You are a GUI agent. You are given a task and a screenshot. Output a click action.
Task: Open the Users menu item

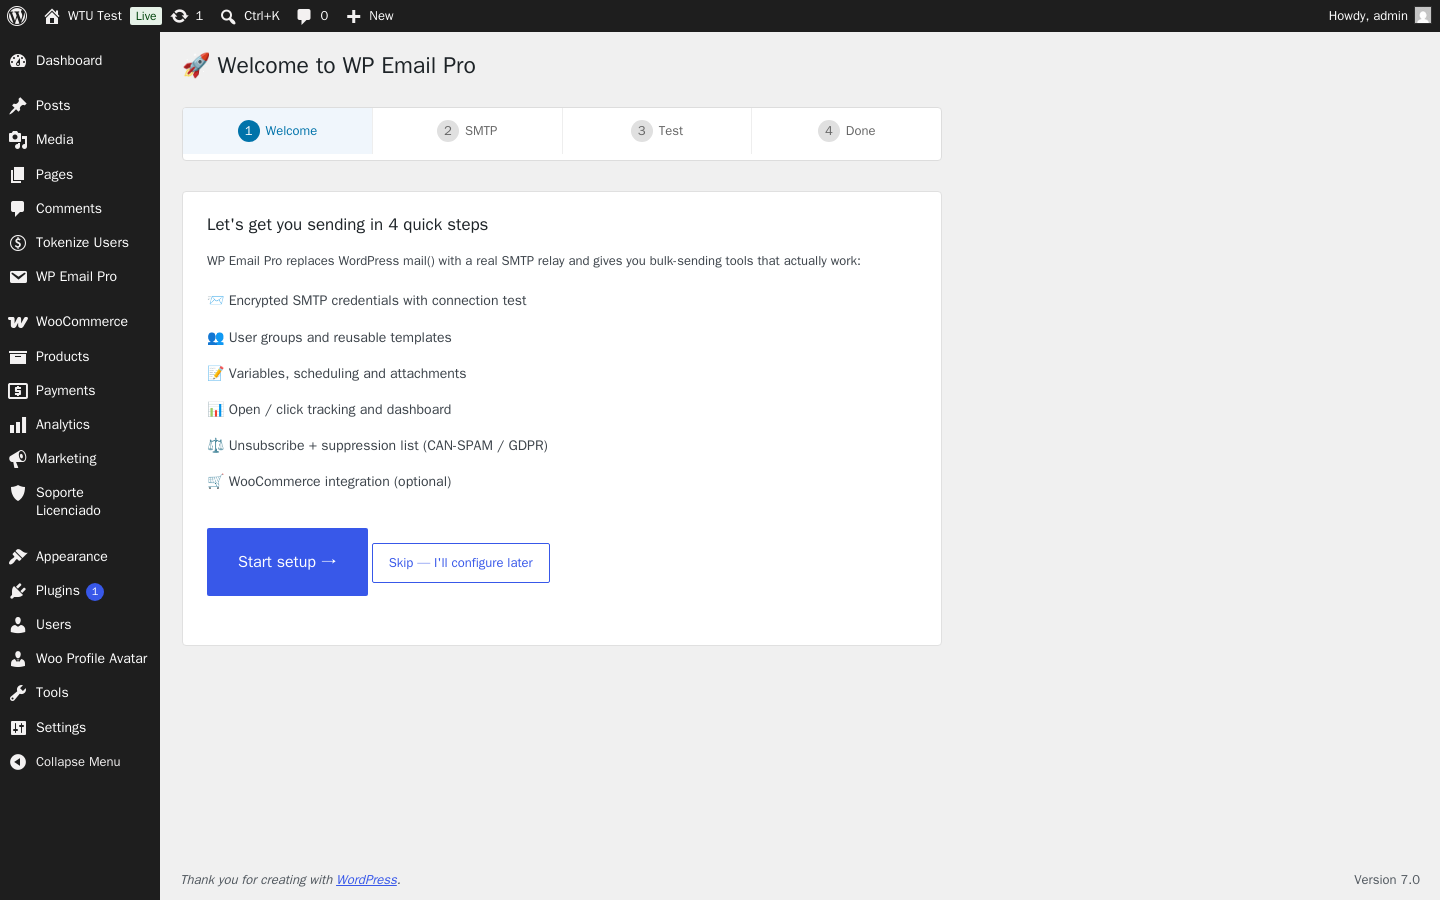tap(80, 625)
